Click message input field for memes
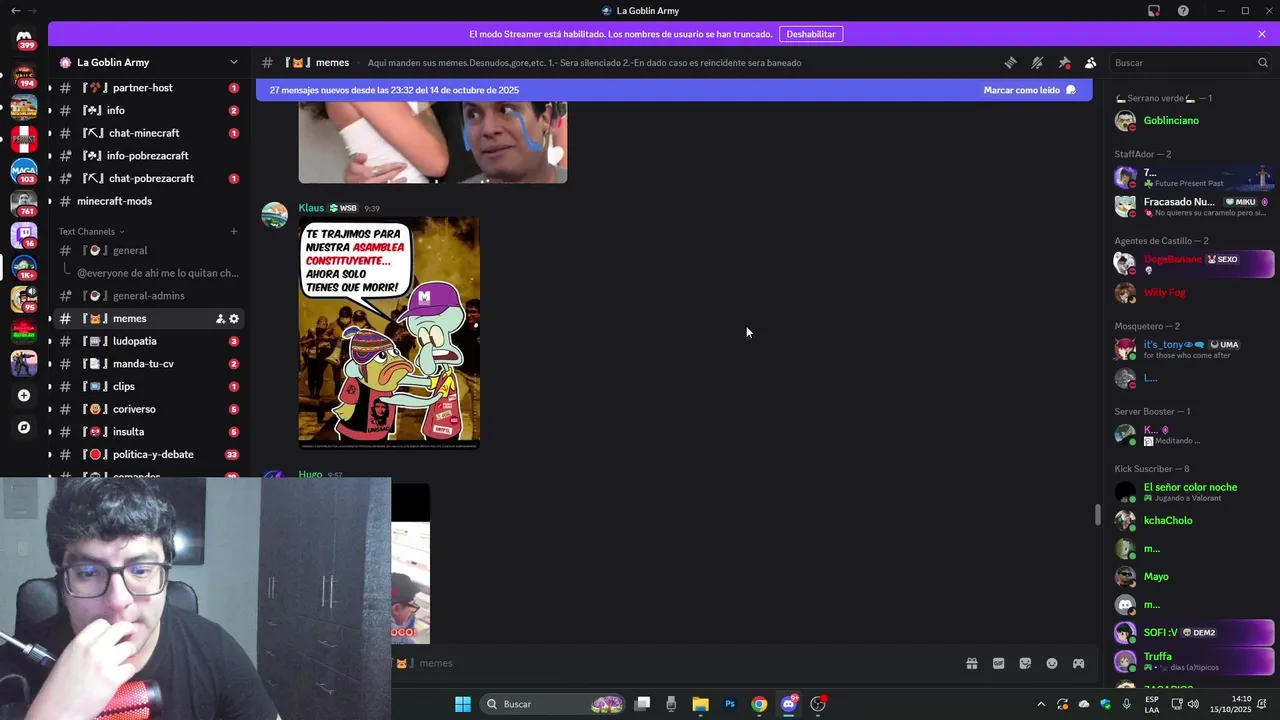1280x720 pixels. [x=670, y=663]
